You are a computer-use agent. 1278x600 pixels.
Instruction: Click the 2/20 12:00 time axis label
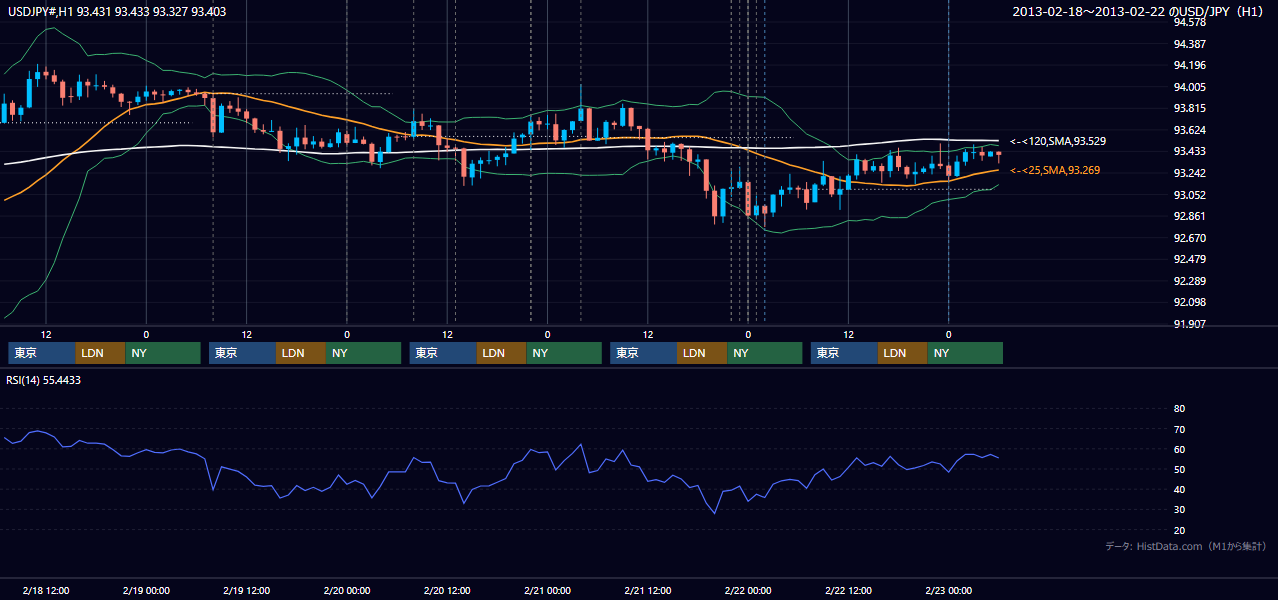(x=447, y=590)
